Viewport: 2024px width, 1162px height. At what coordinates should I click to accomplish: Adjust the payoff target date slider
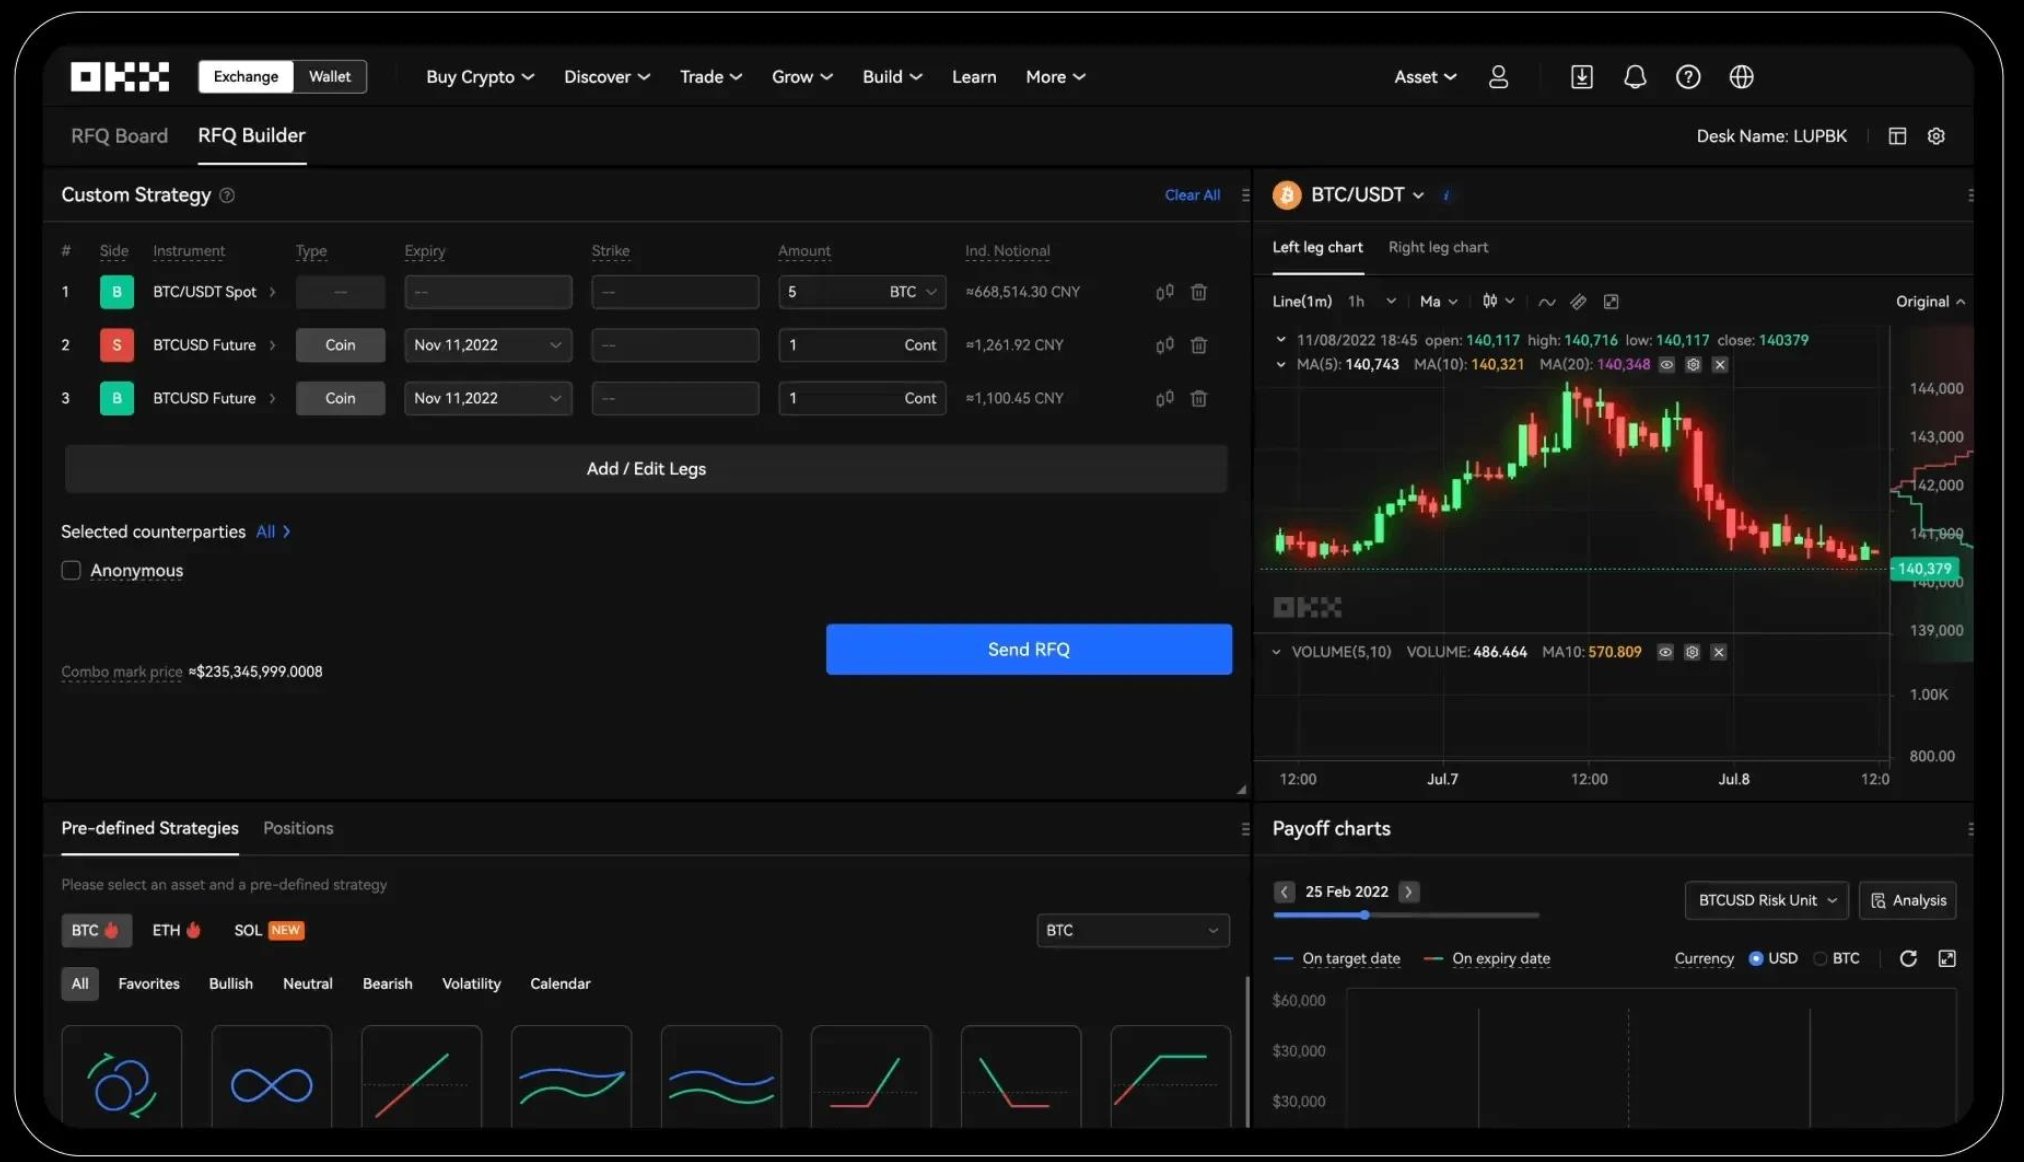(1364, 915)
